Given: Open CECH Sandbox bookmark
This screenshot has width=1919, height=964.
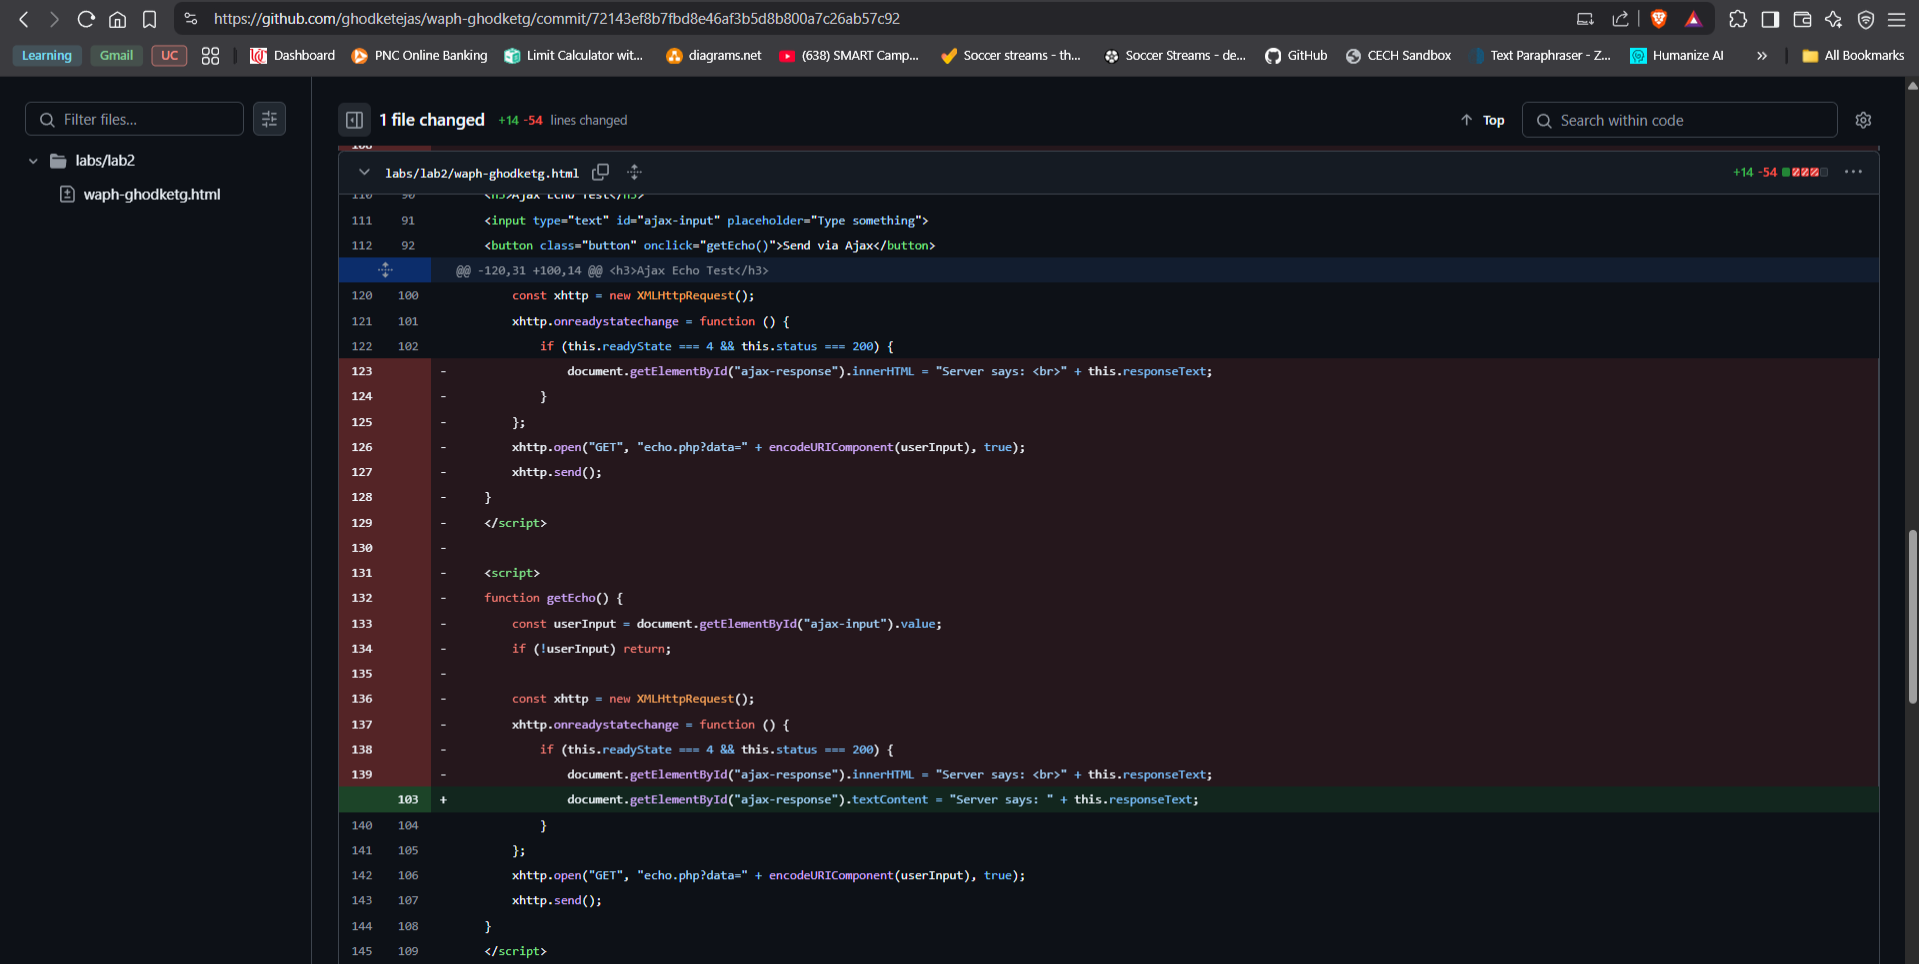Looking at the screenshot, I should click(1398, 56).
